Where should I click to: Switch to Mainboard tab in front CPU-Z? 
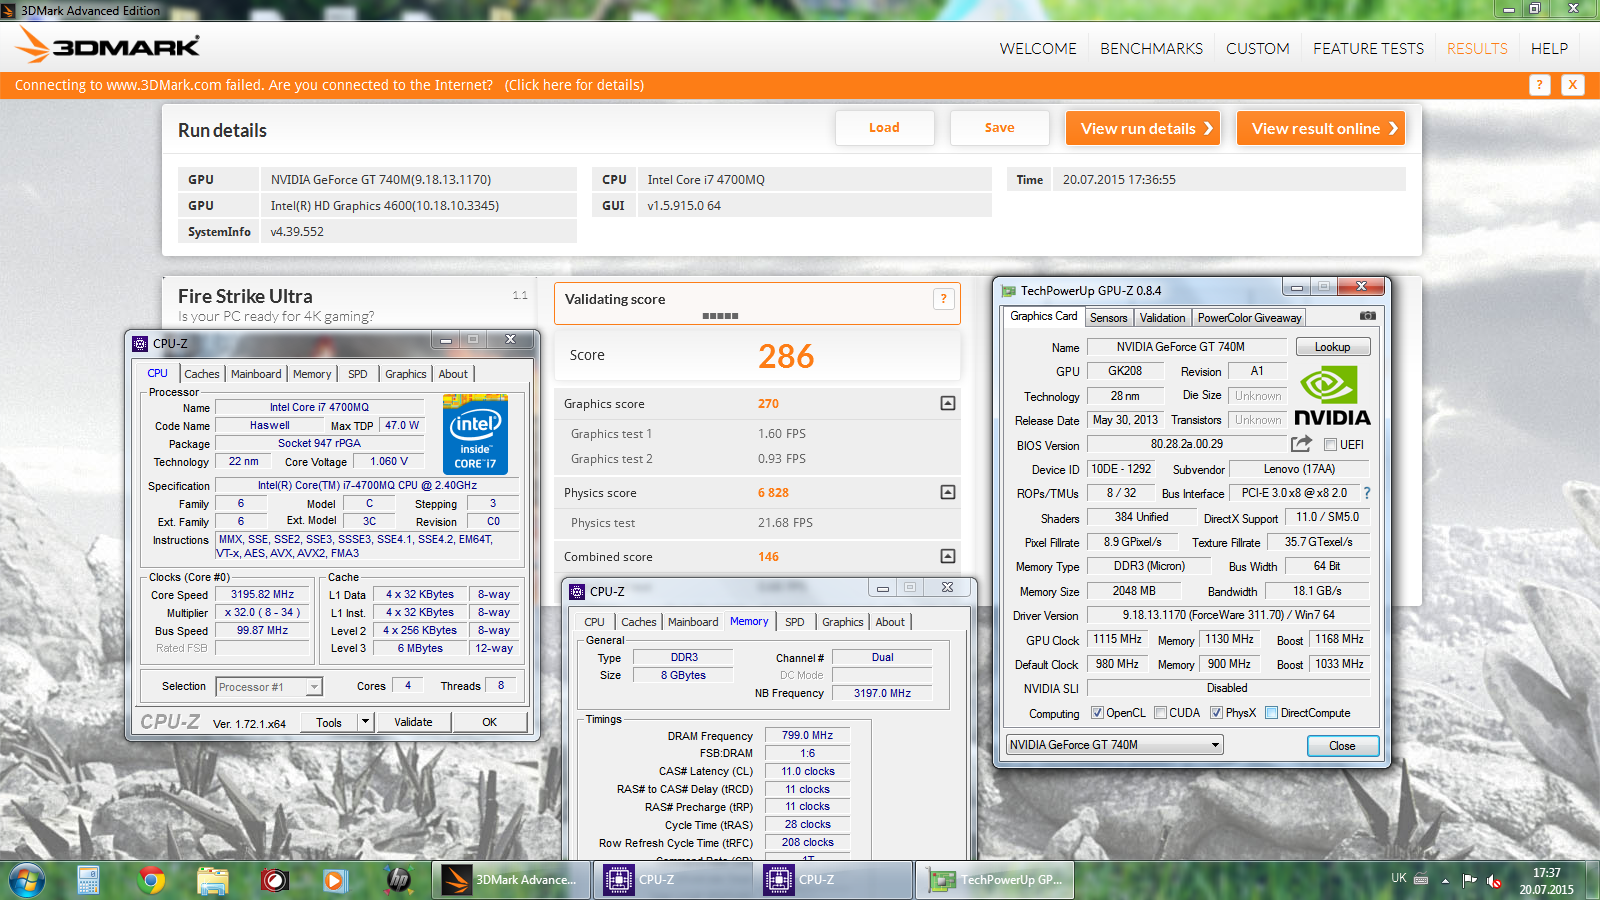click(256, 374)
